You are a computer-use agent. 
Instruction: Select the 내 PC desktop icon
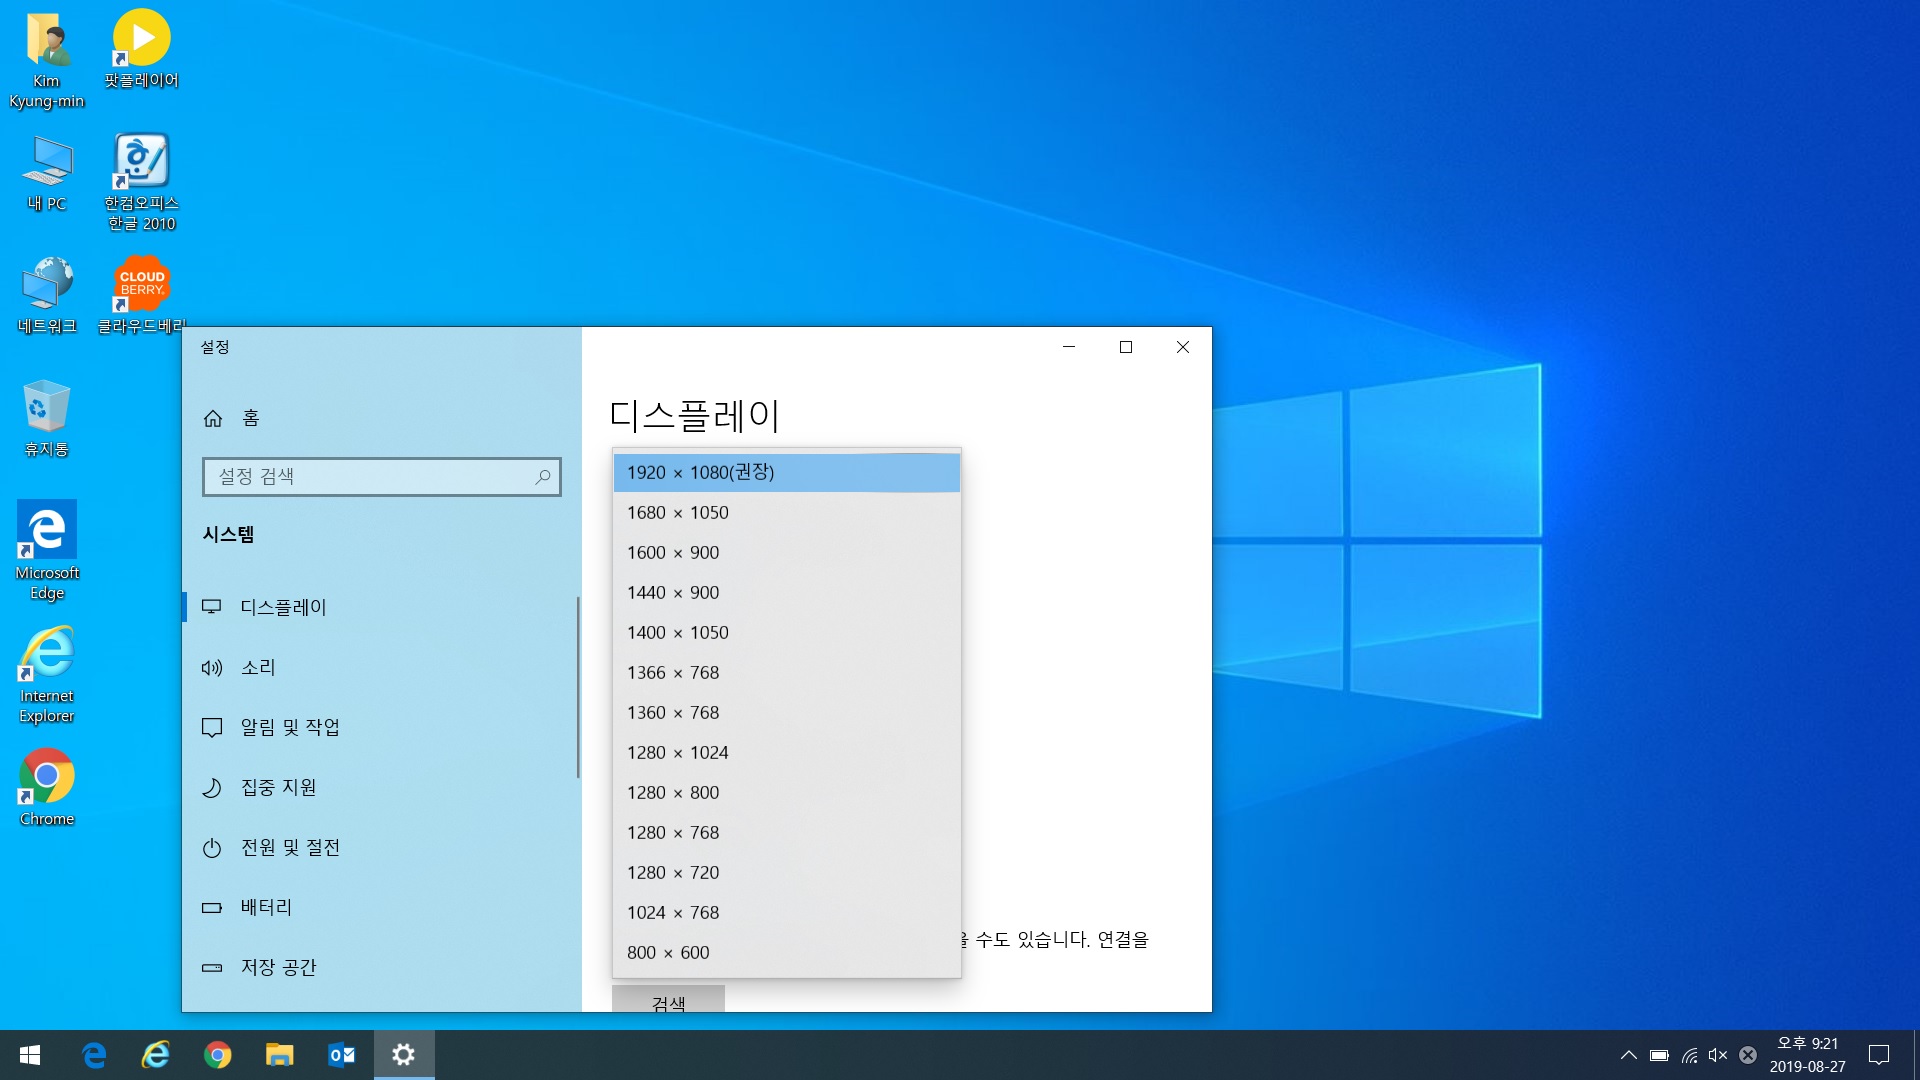click(x=46, y=173)
